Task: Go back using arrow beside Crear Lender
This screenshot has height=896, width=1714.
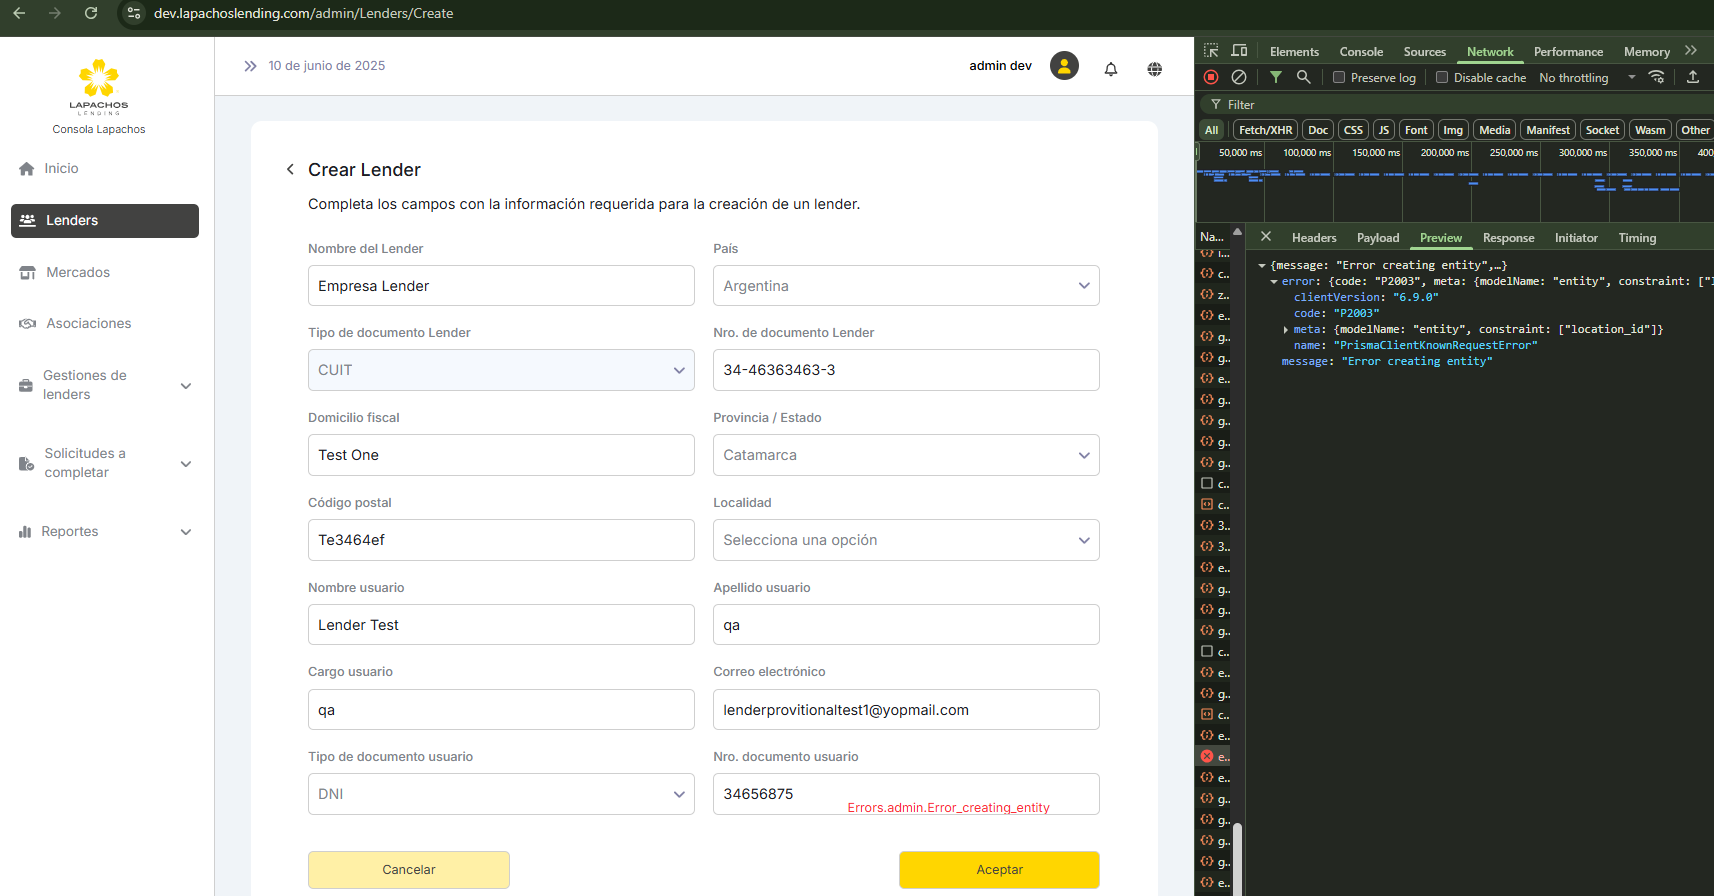Action: (x=290, y=170)
